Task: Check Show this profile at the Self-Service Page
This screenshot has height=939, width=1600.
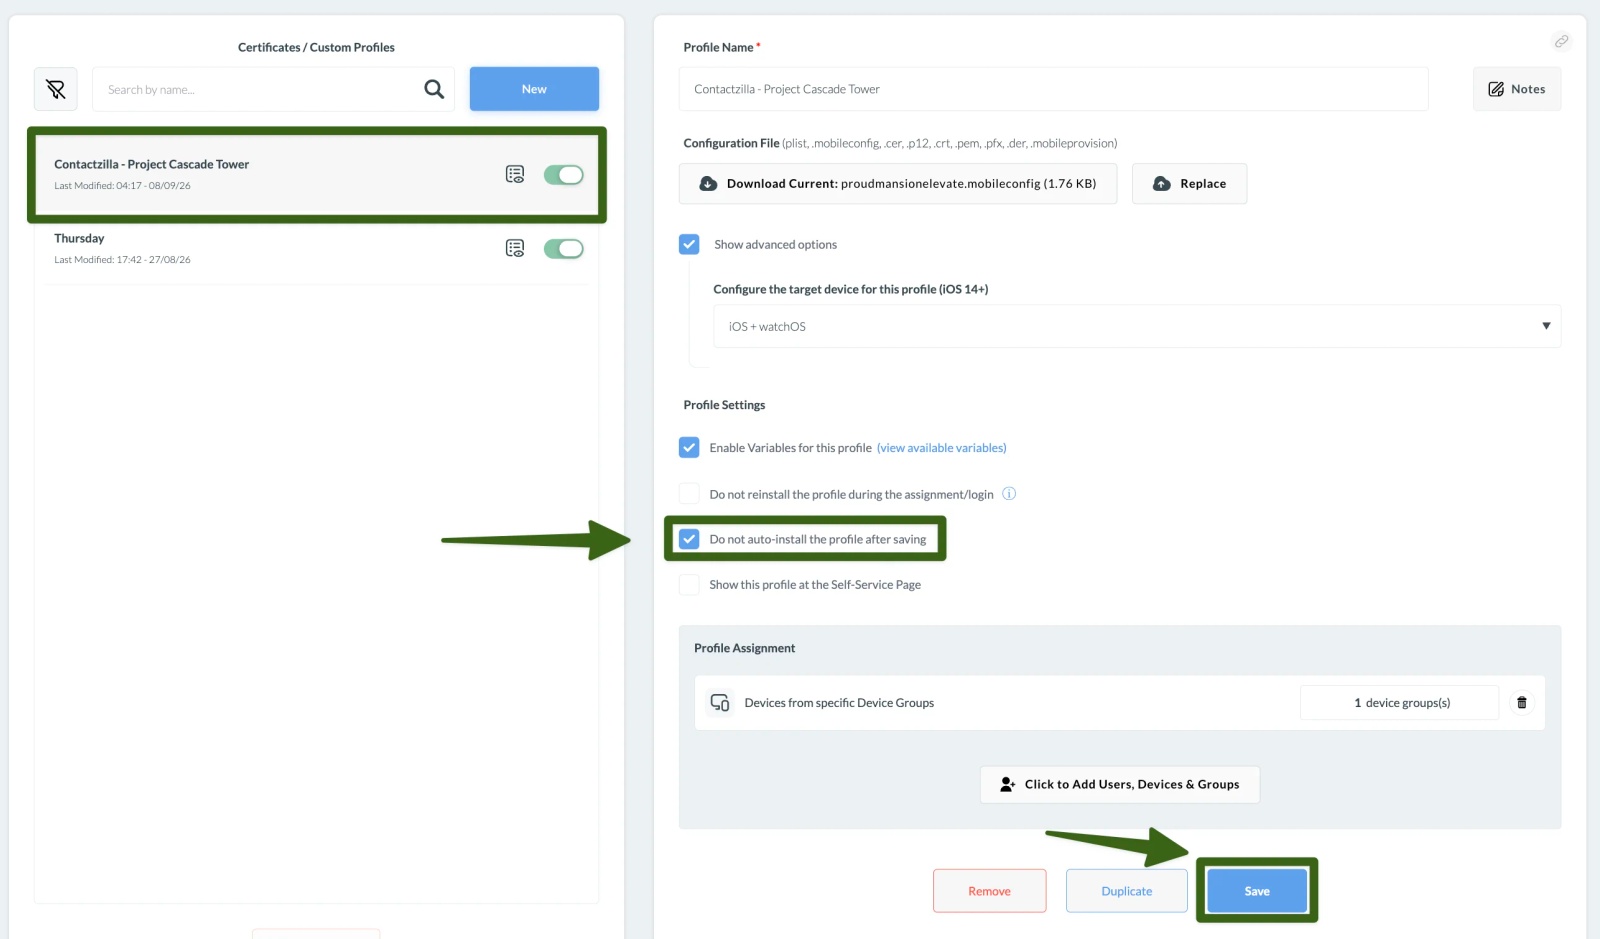Action: 689,584
